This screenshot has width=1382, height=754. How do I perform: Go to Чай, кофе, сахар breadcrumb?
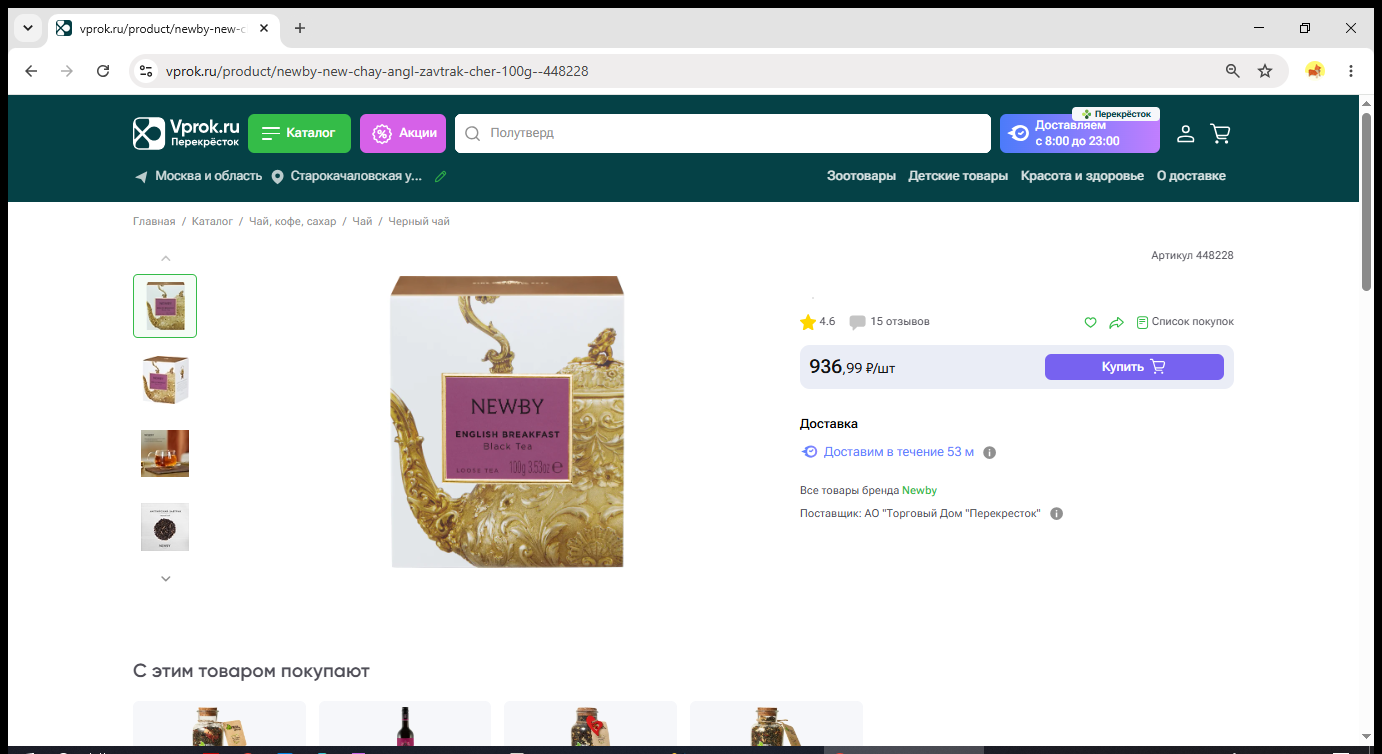[x=293, y=222]
